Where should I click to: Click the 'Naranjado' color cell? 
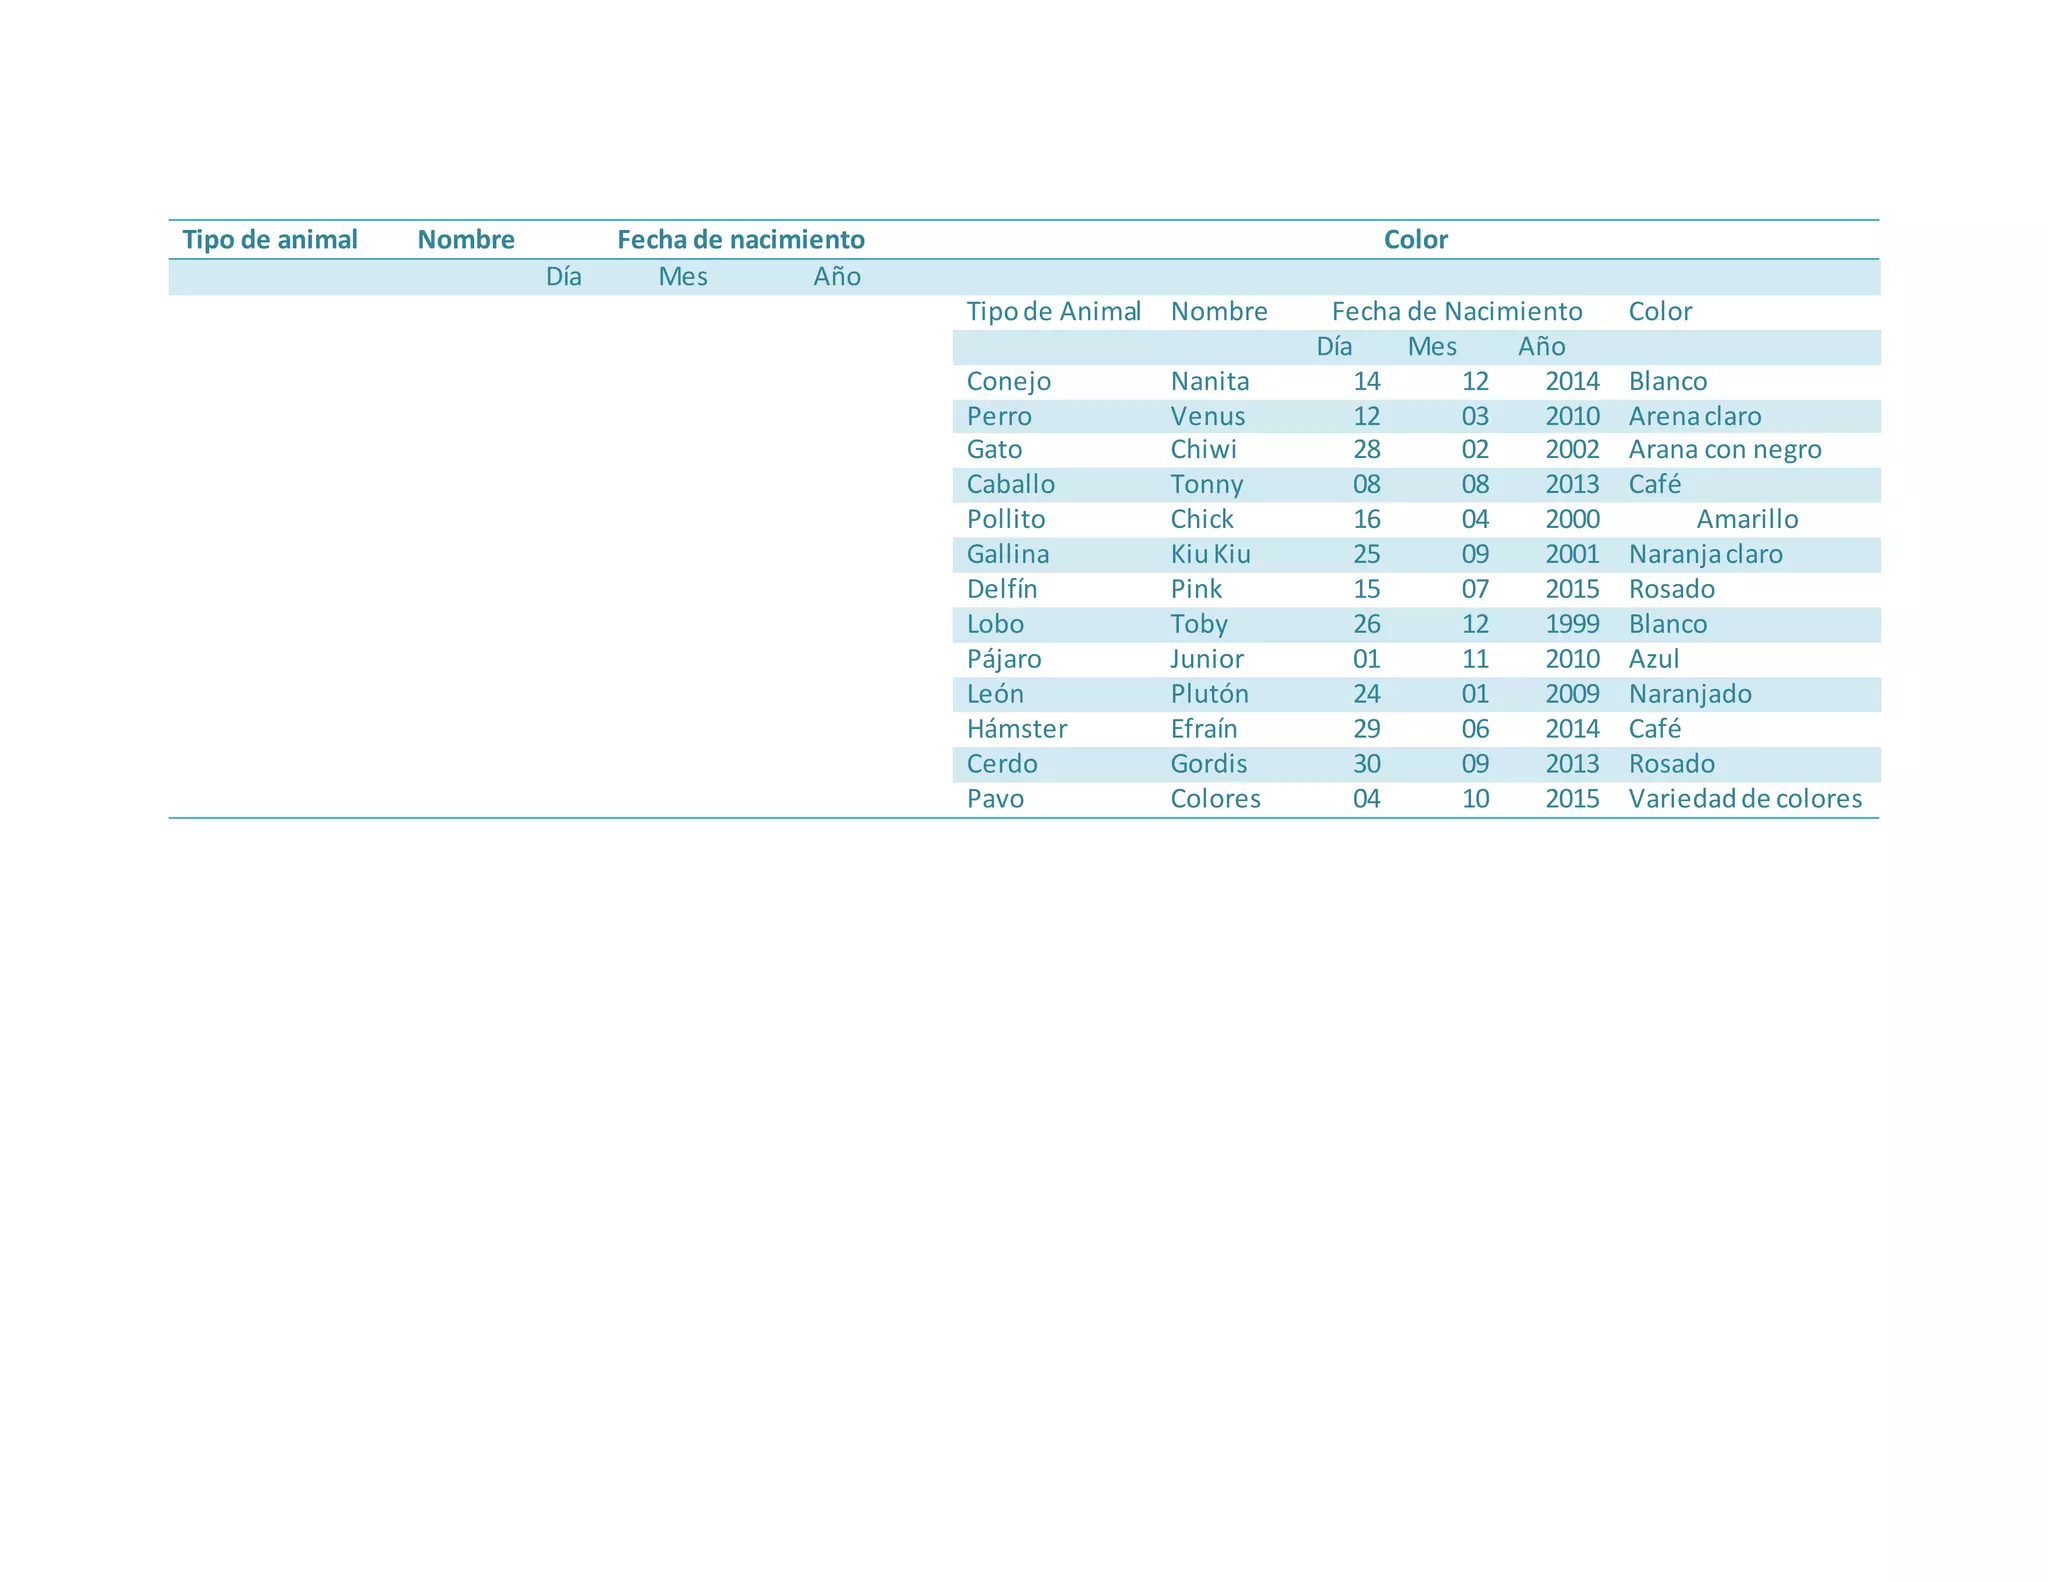[1689, 694]
